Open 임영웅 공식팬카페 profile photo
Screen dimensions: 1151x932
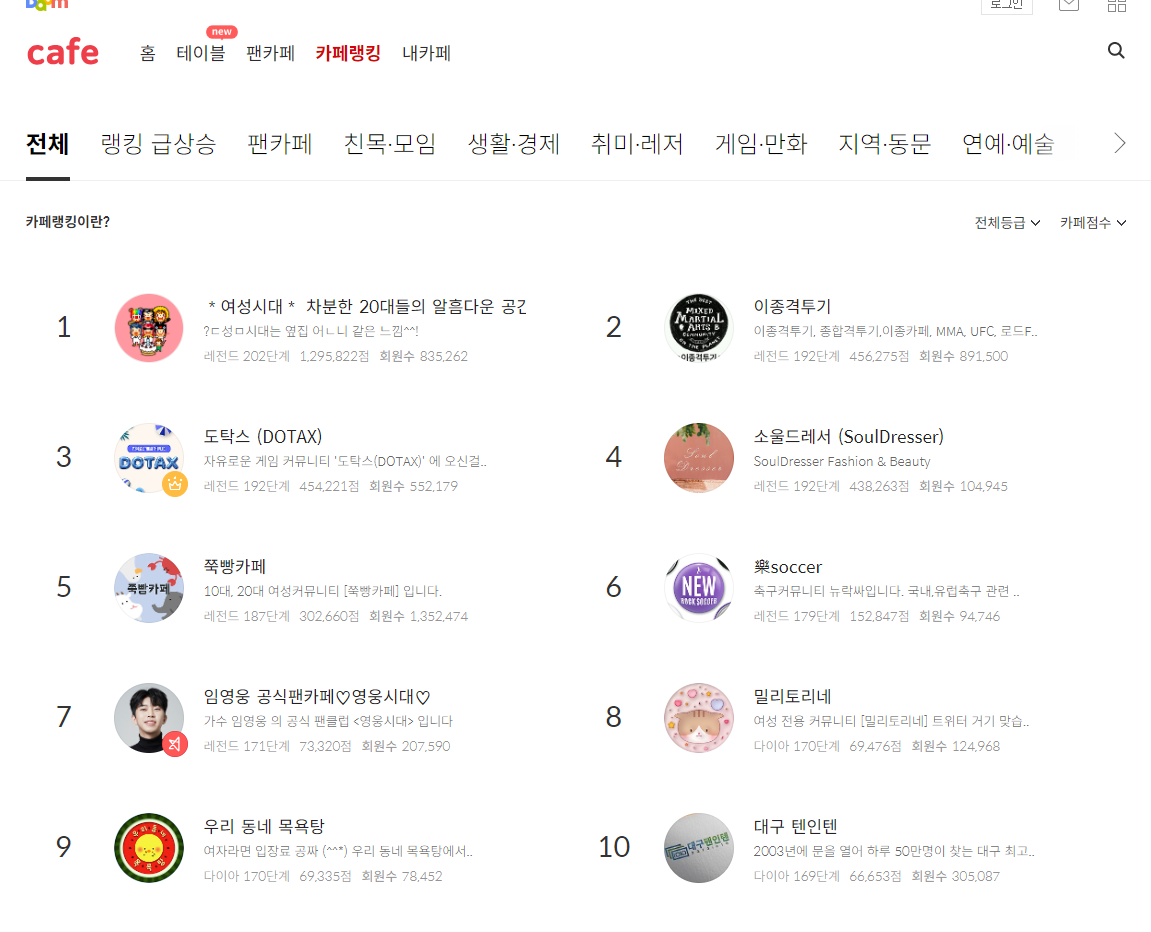coord(149,718)
